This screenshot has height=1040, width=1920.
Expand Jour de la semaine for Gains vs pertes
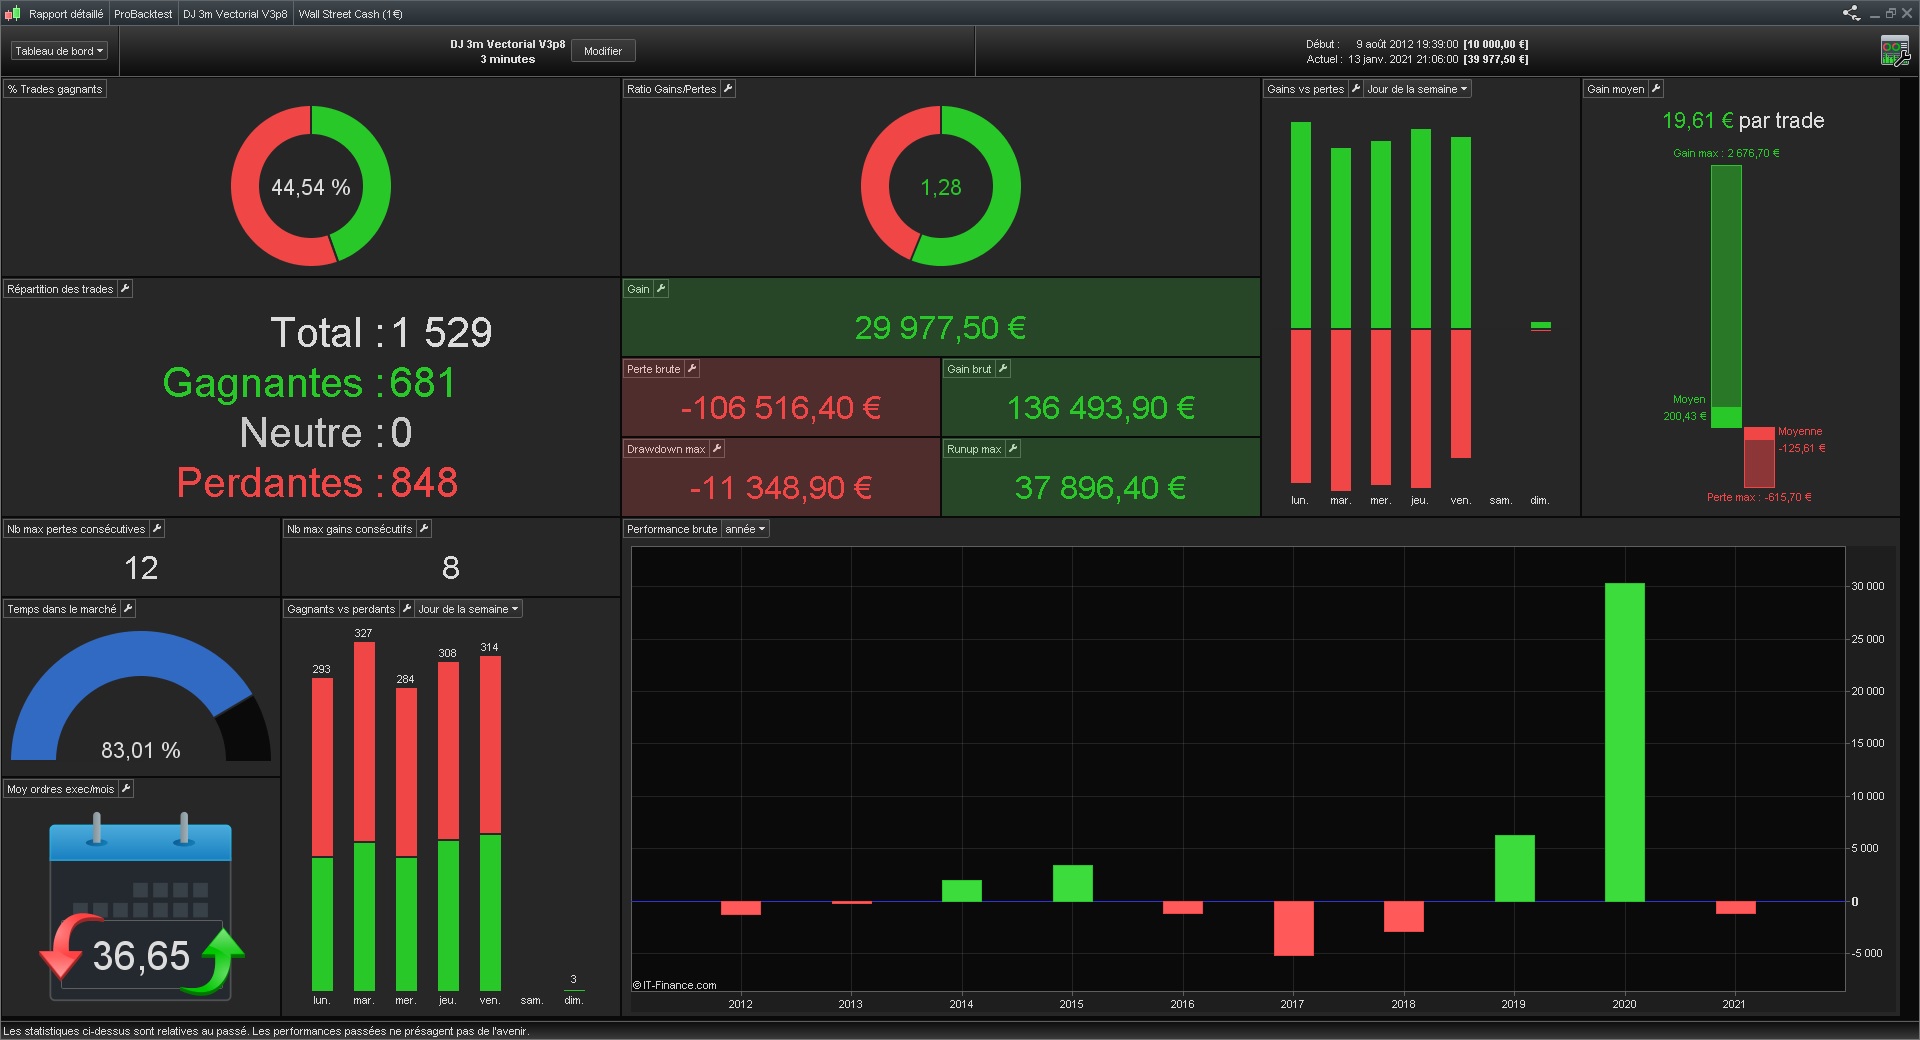tap(1417, 89)
